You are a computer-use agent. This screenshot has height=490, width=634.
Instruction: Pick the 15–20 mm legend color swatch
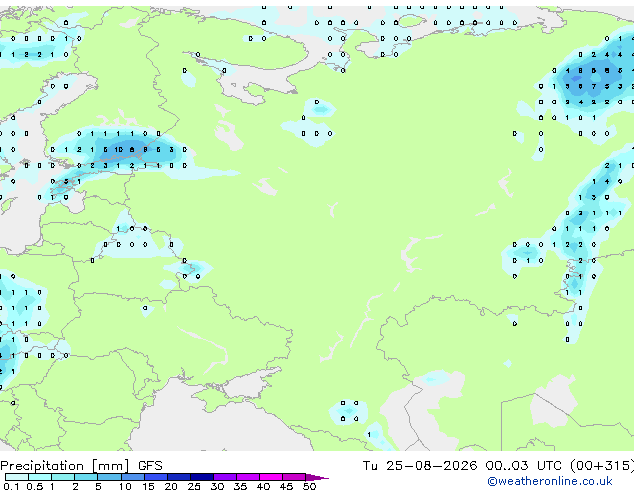click(x=156, y=477)
